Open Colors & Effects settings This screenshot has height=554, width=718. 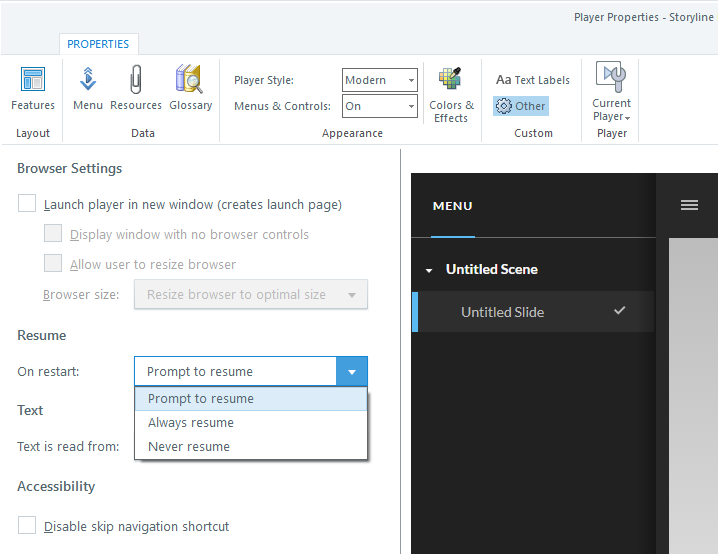pyautogui.click(x=451, y=95)
